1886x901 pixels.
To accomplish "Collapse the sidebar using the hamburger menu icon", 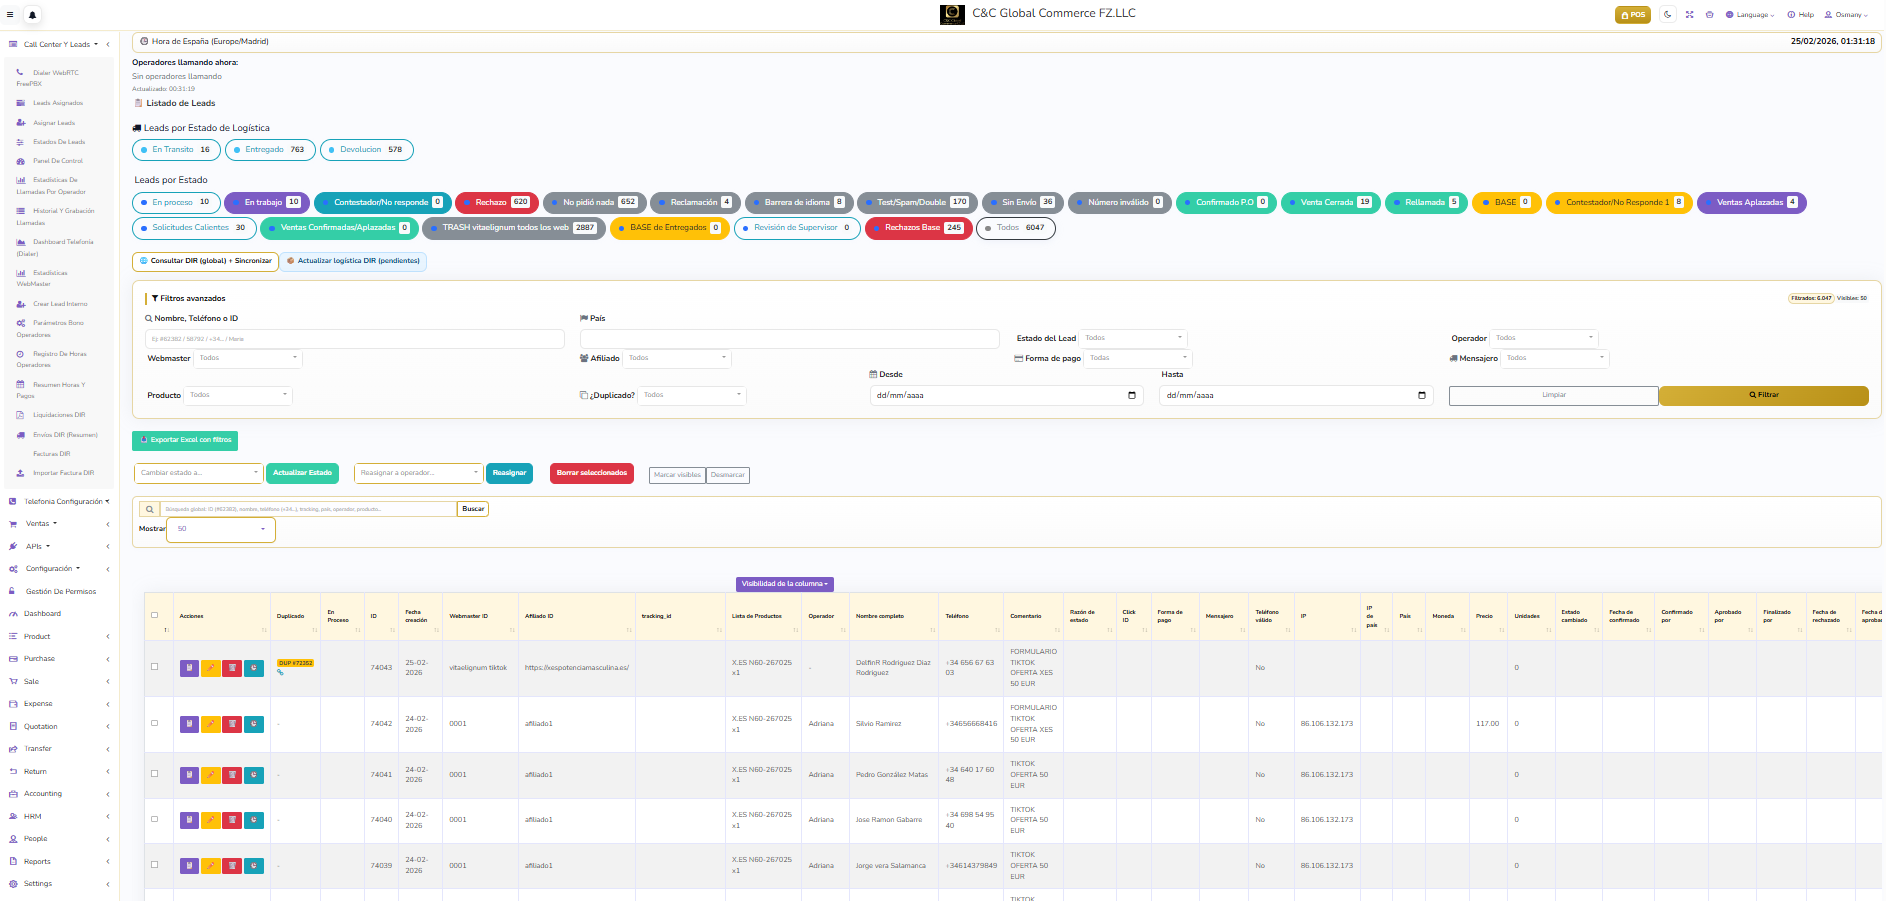I will tap(10, 15).
